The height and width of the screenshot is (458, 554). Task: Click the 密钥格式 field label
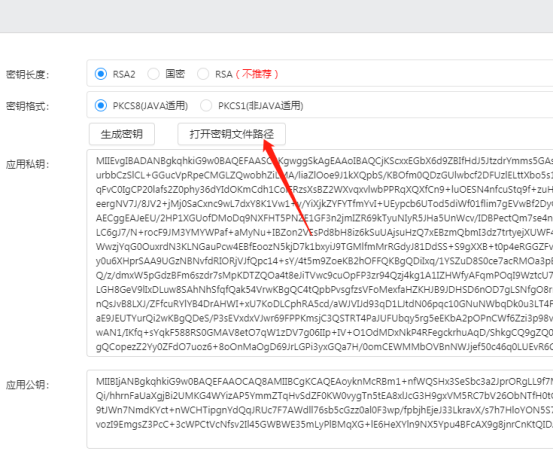(27, 106)
